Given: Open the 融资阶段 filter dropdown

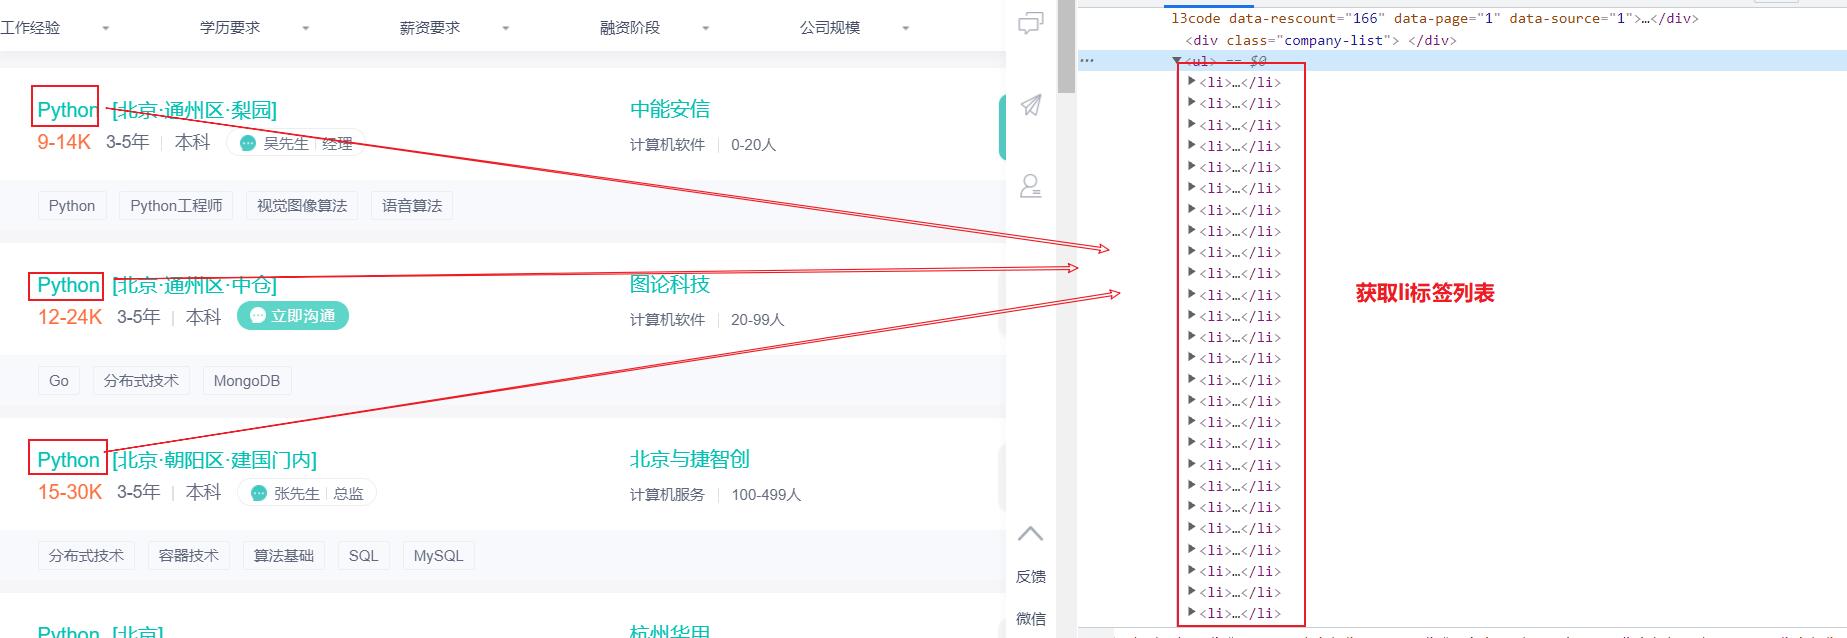Looking at the screenshot, I should [655, 28].
